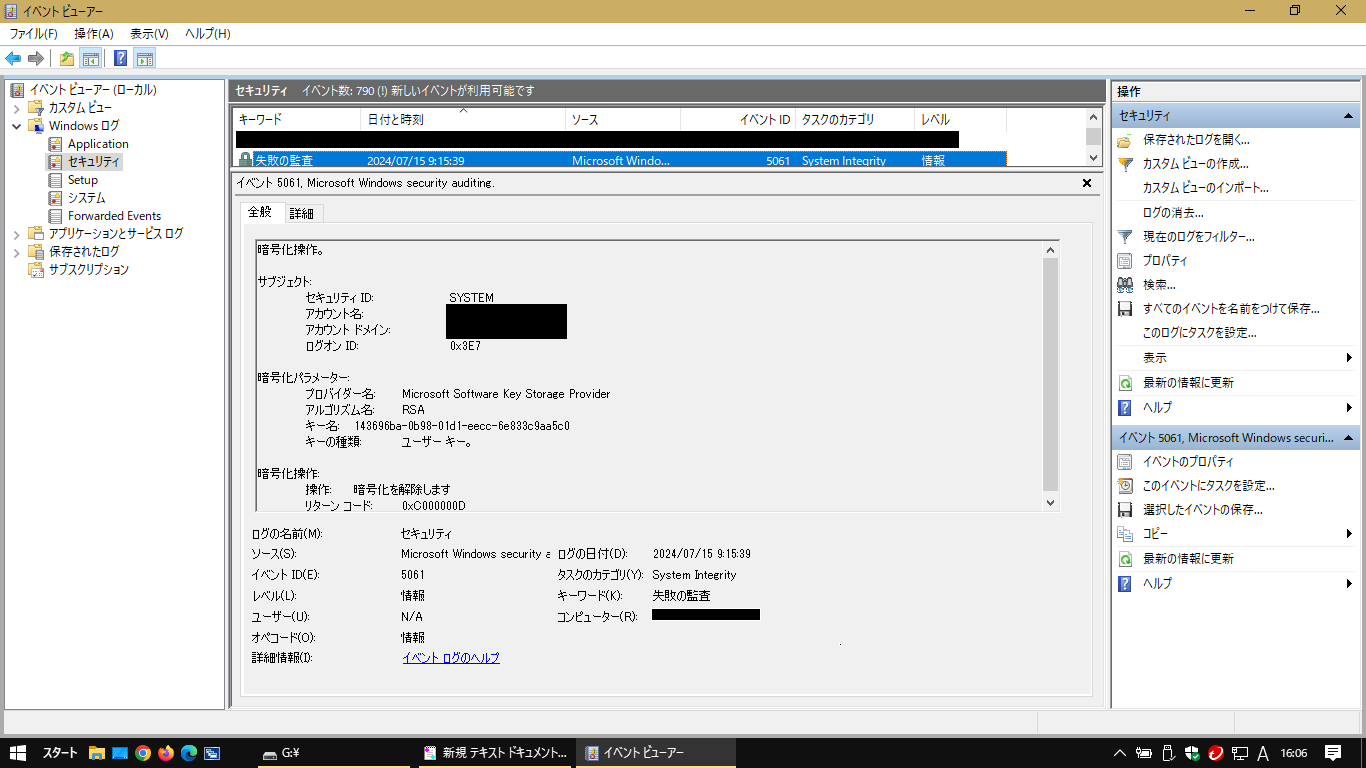
Task: Open ヘルプ(H) menu
Action: tap(208, 34)
